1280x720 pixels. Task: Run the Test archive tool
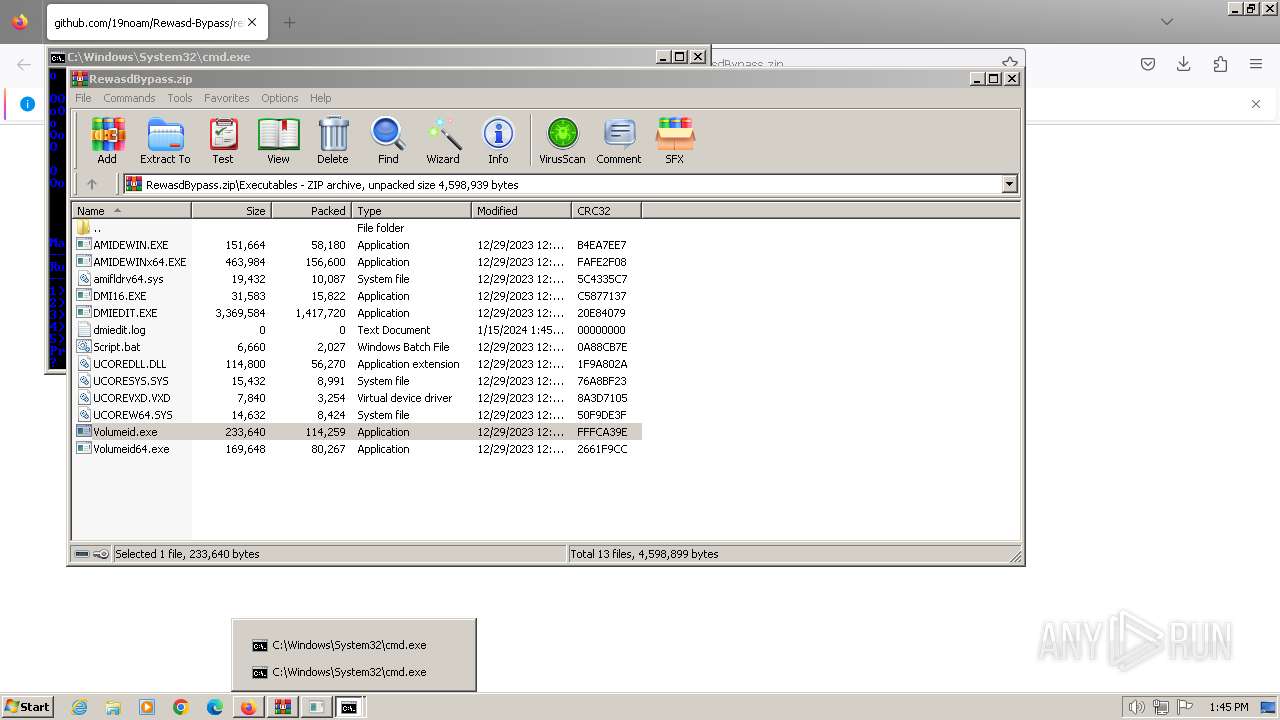pos(223,140)
